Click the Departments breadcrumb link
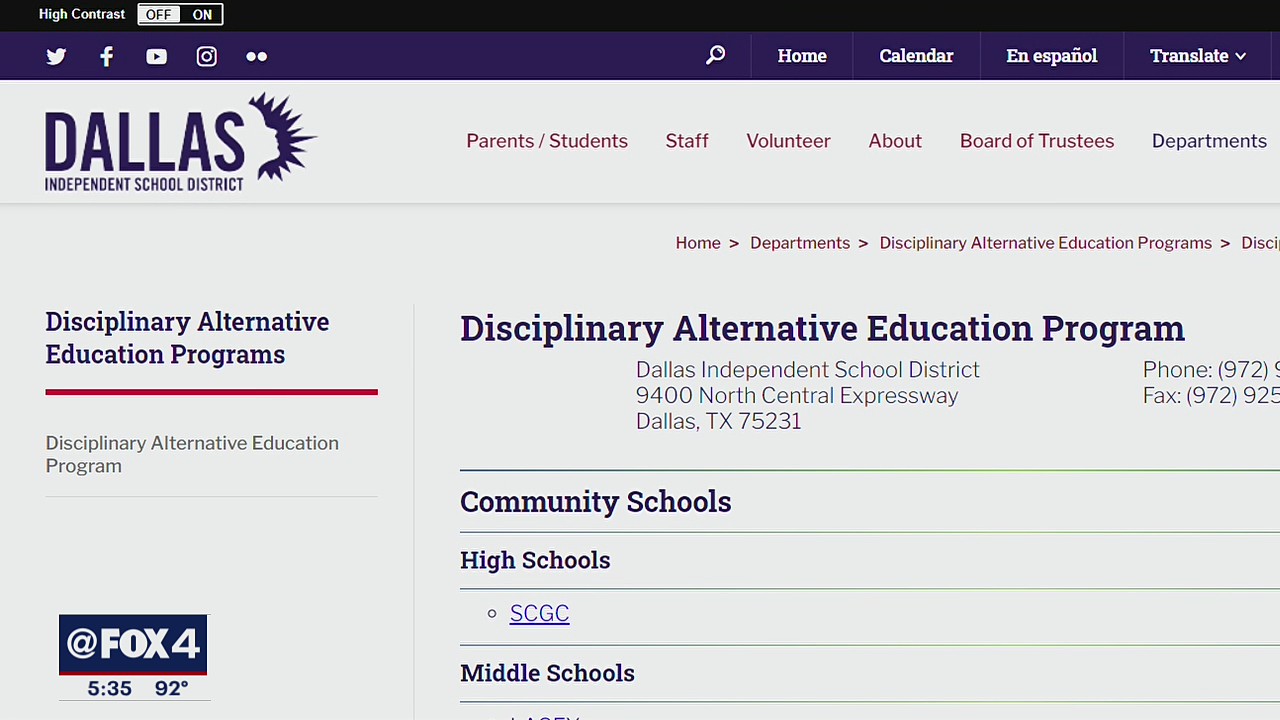1280x720 pixels. (x=800, y=243)
